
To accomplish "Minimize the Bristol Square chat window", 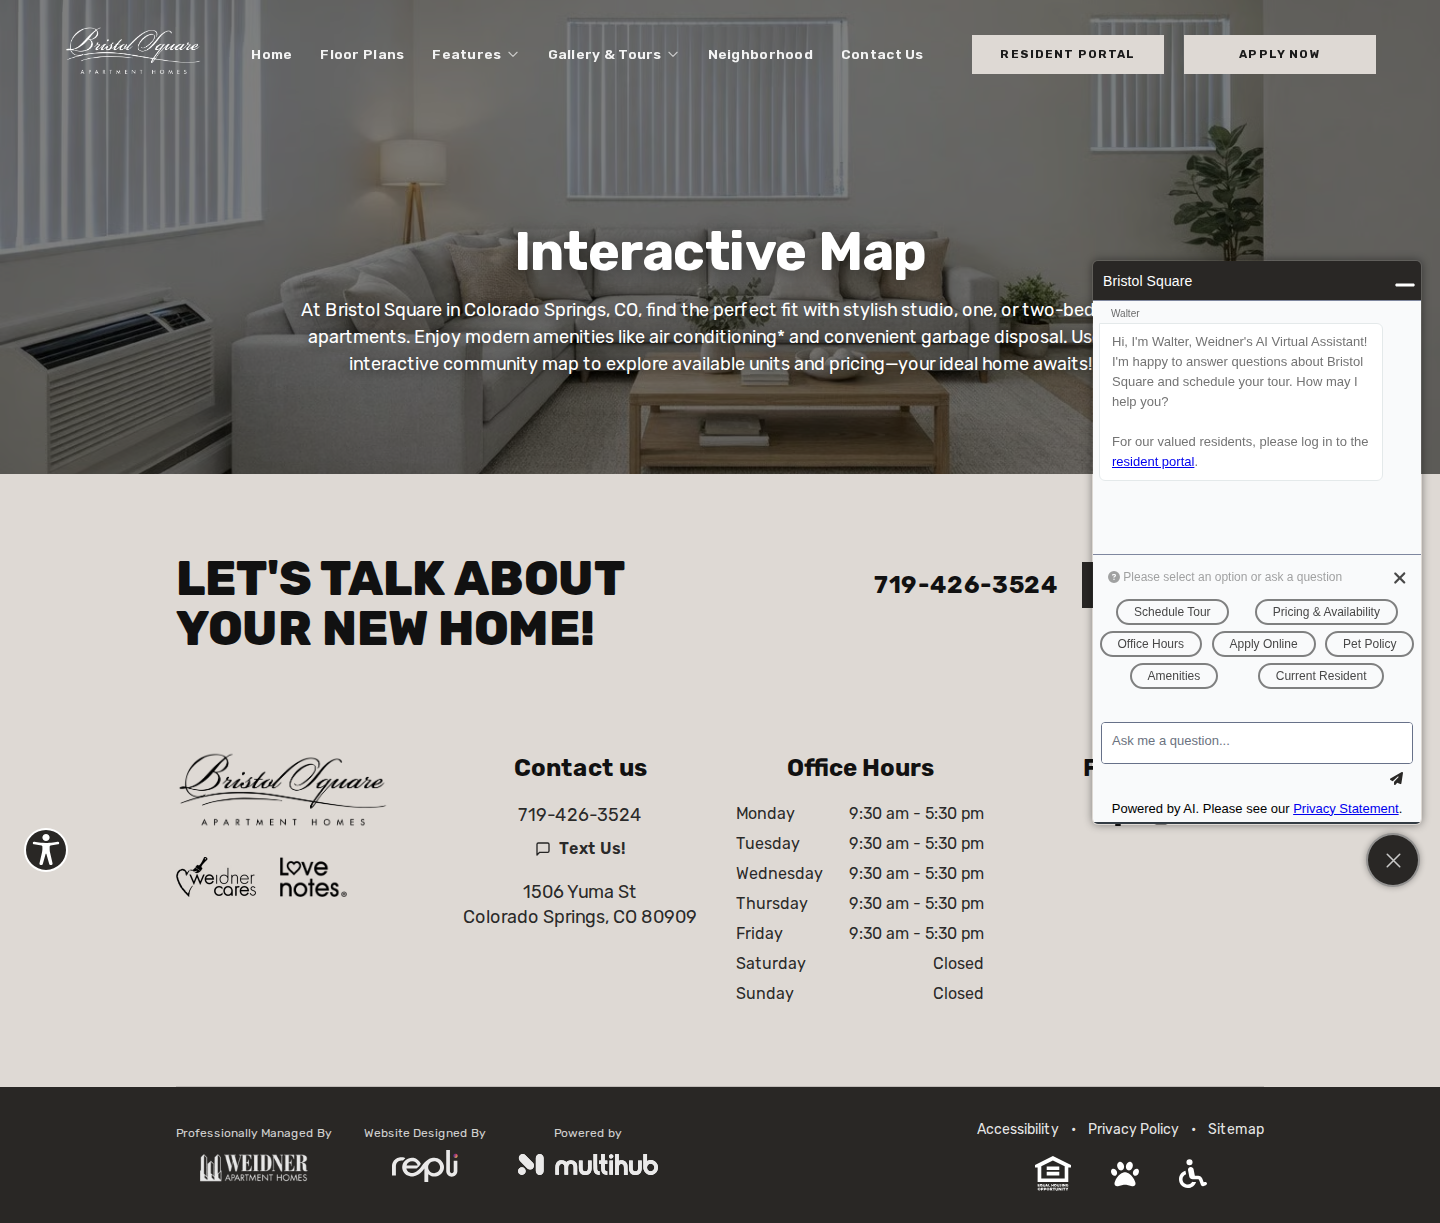I will coord(1405,284).
